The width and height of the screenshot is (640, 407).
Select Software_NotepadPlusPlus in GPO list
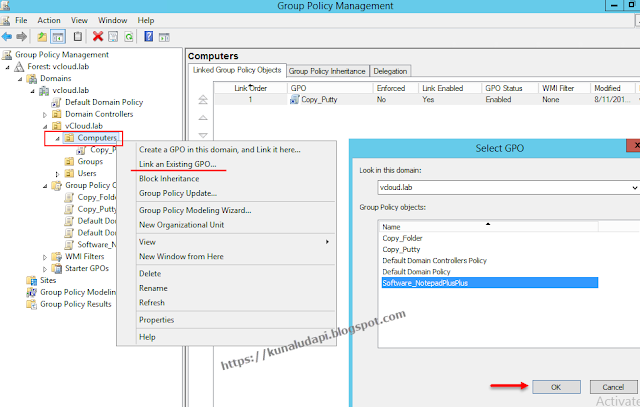click(490, 283)
